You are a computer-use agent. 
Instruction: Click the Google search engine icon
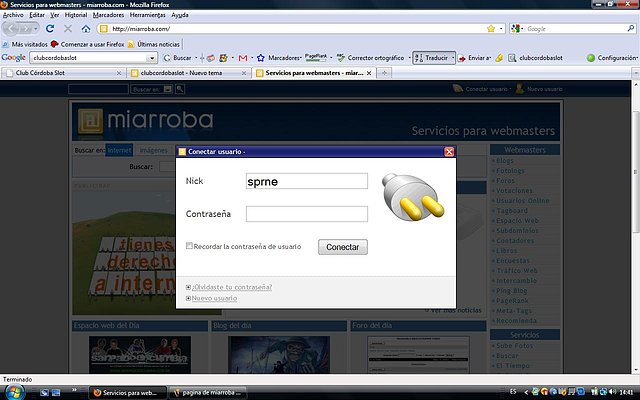515,29
